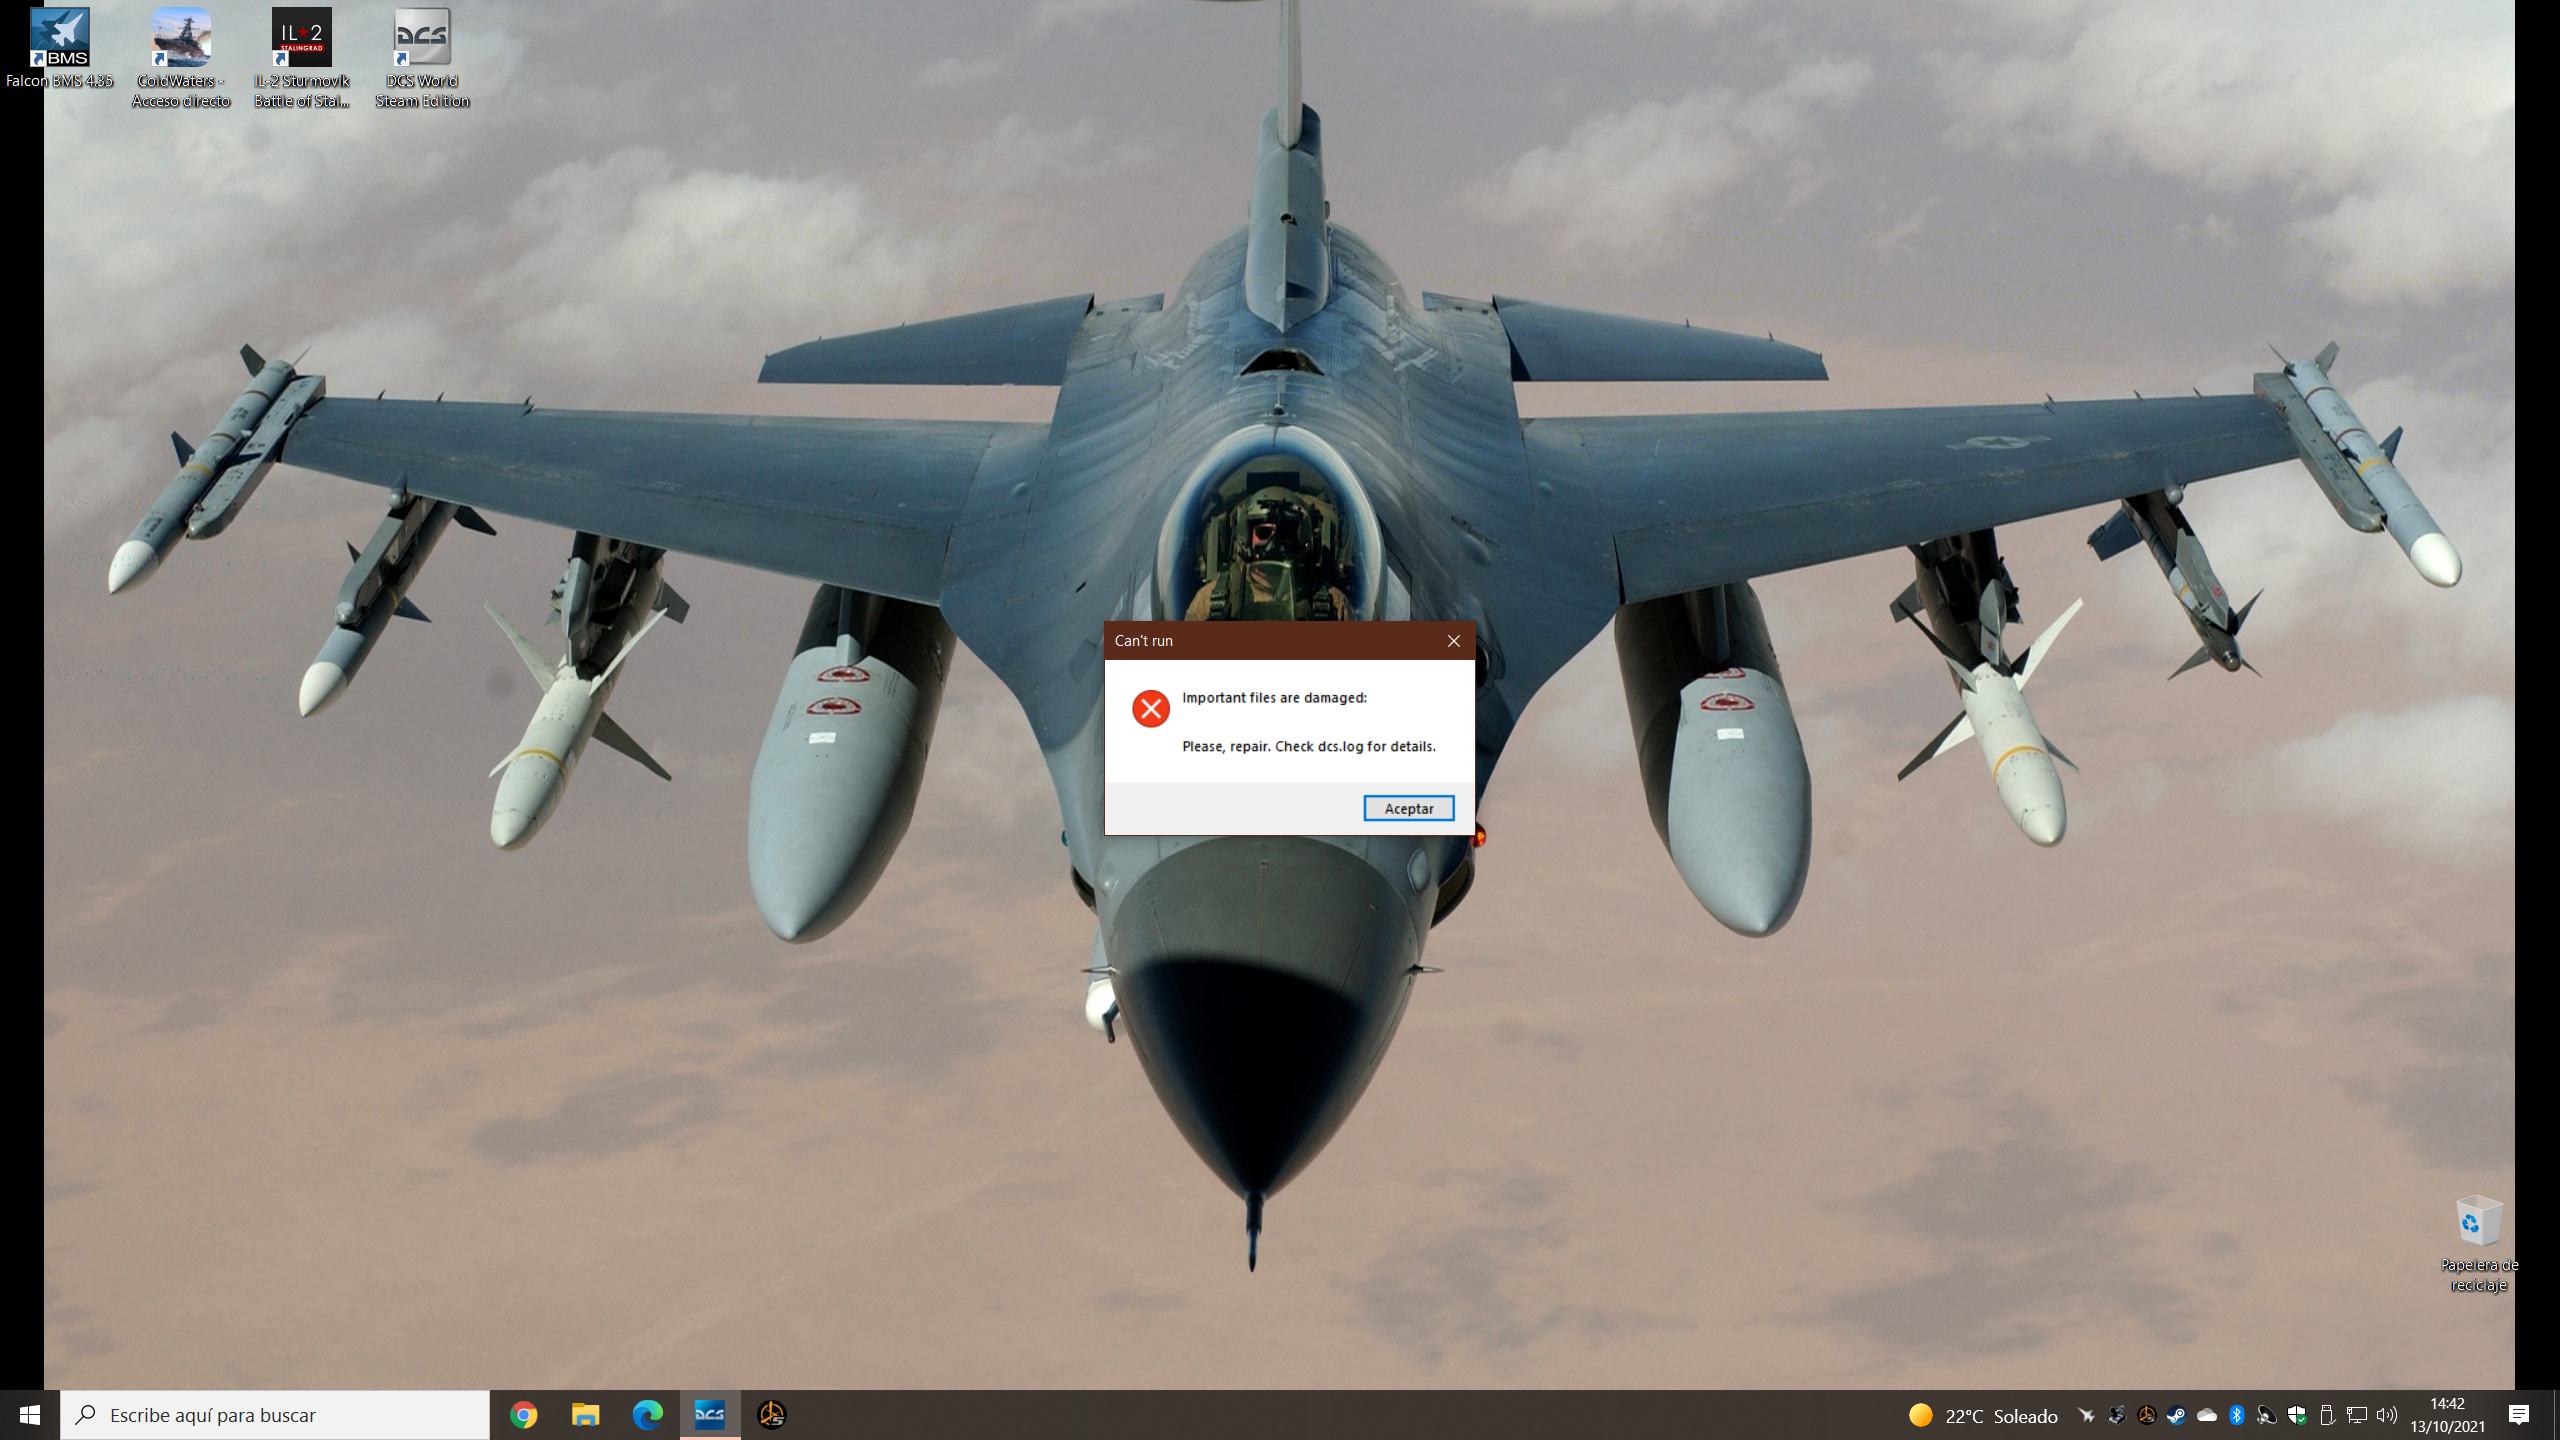Open the Windows Start menu
This screenshot has height=1440, width=2560.
pyautogui.click(x=30, y=1415)
